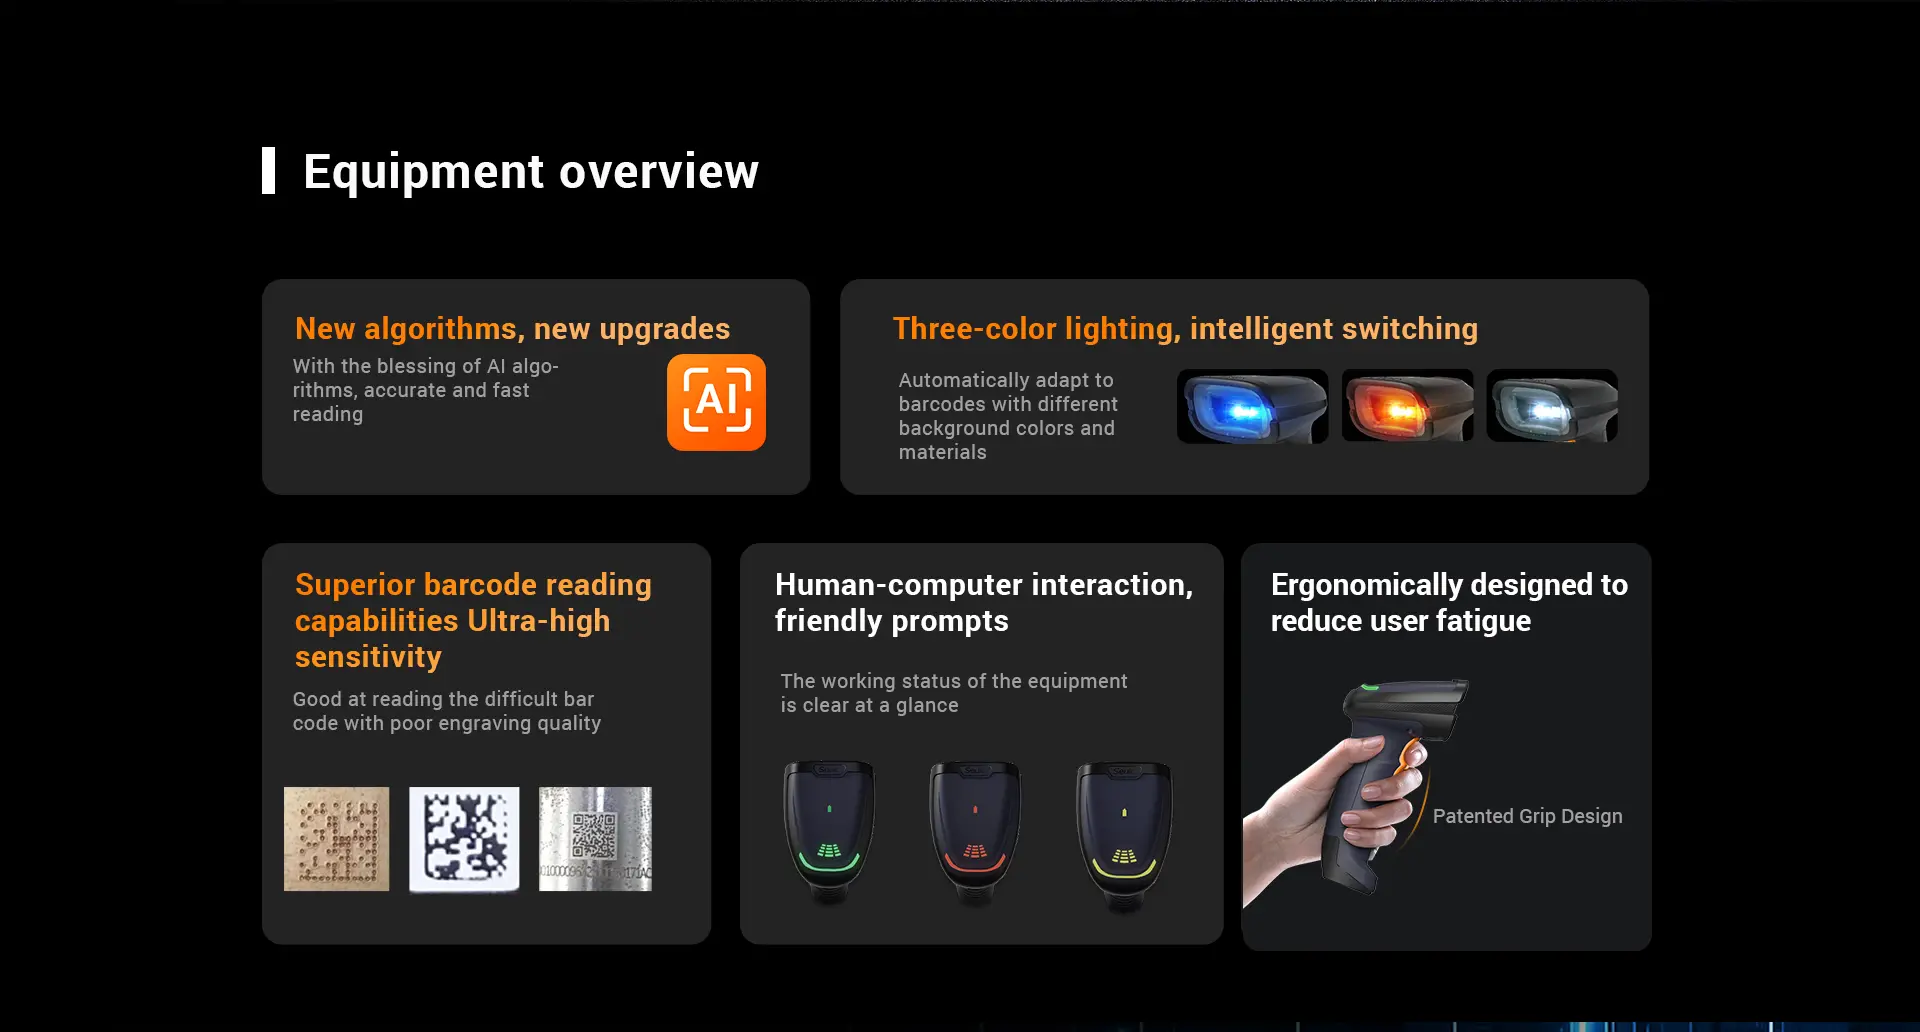Click 'Ergonomically designed to reduce user fatigue' heading
The image size is (1920, 1032).
1449,602
